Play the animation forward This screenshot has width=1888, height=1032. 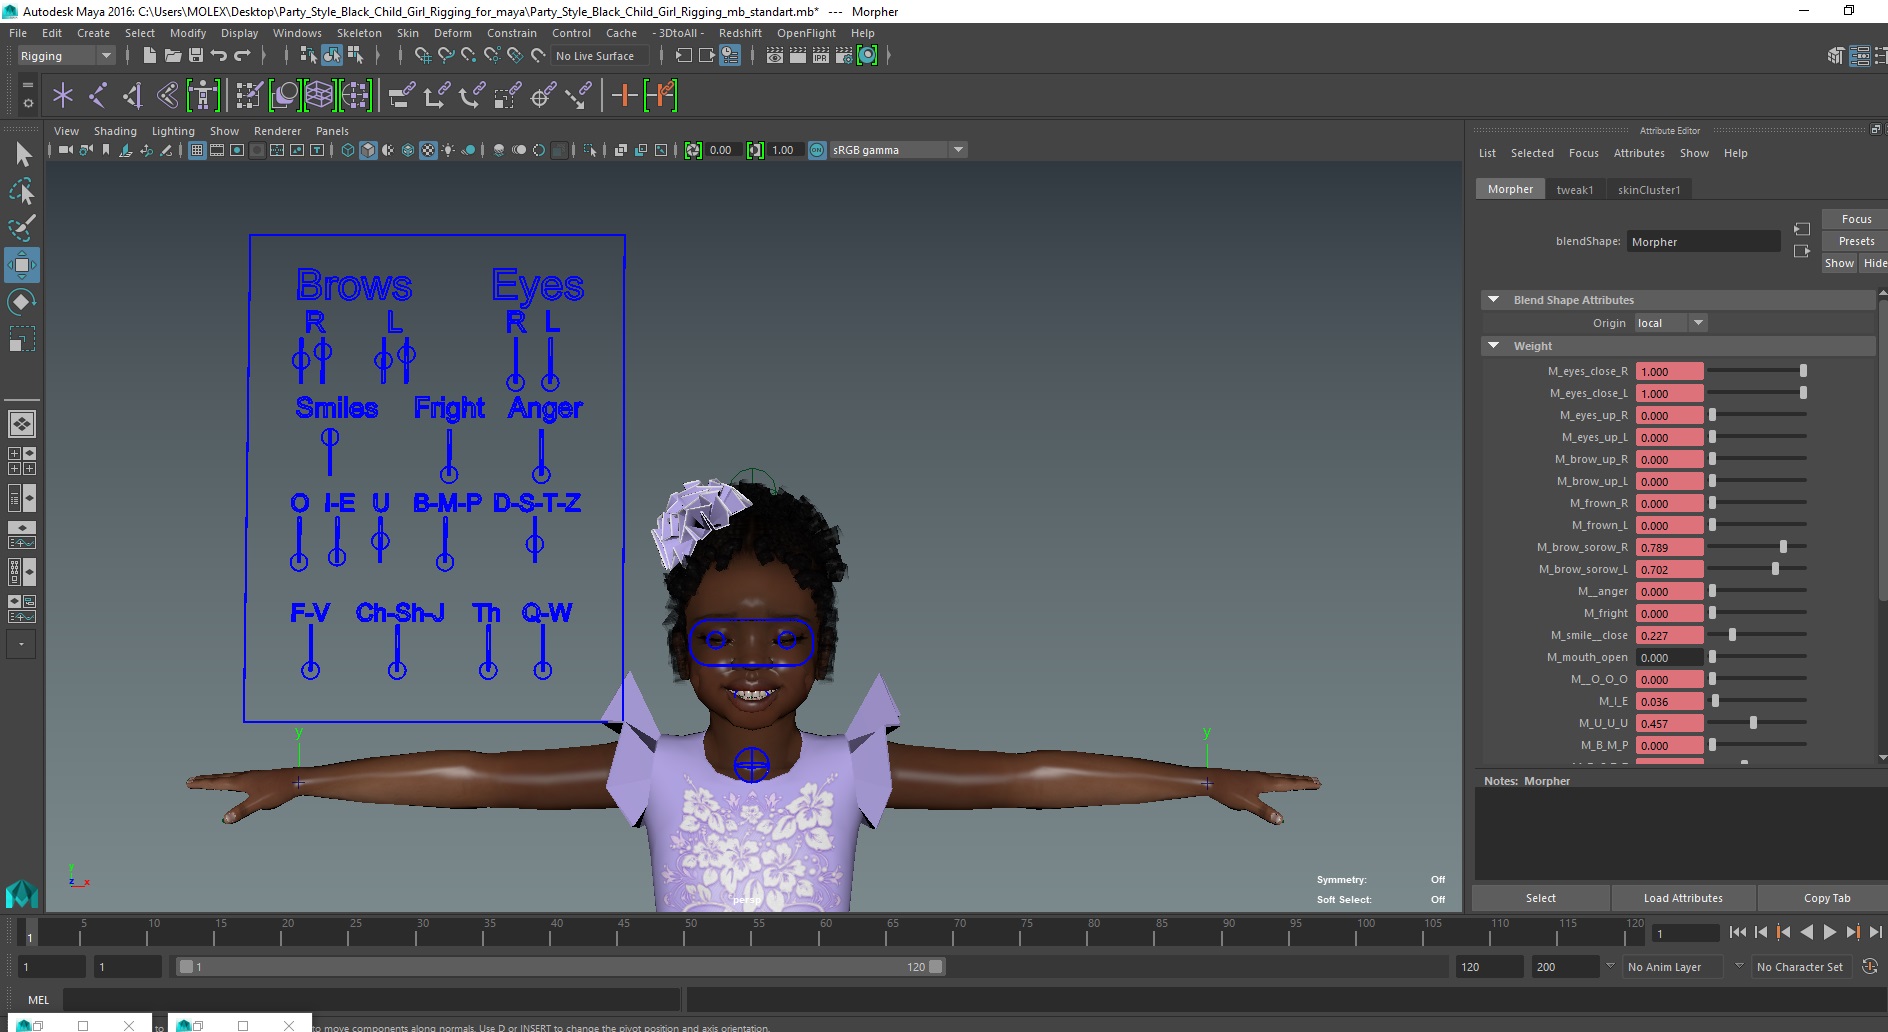pyautogui.click(x=1829, y=932)
